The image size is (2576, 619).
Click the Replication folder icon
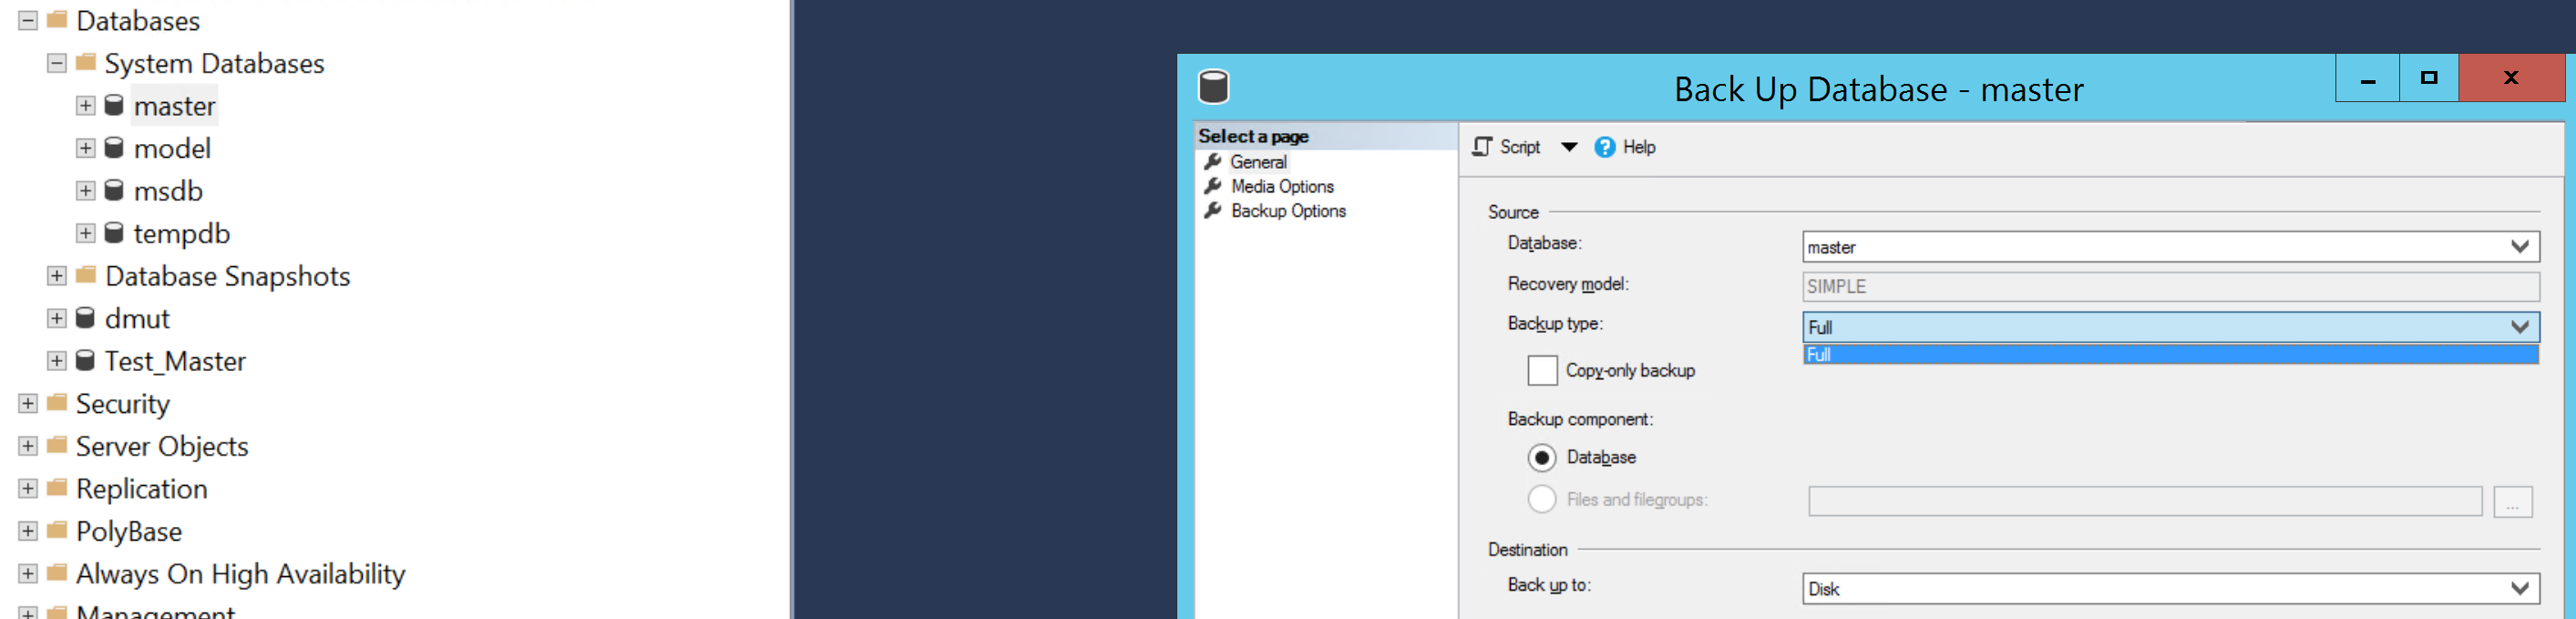point(57,487)
